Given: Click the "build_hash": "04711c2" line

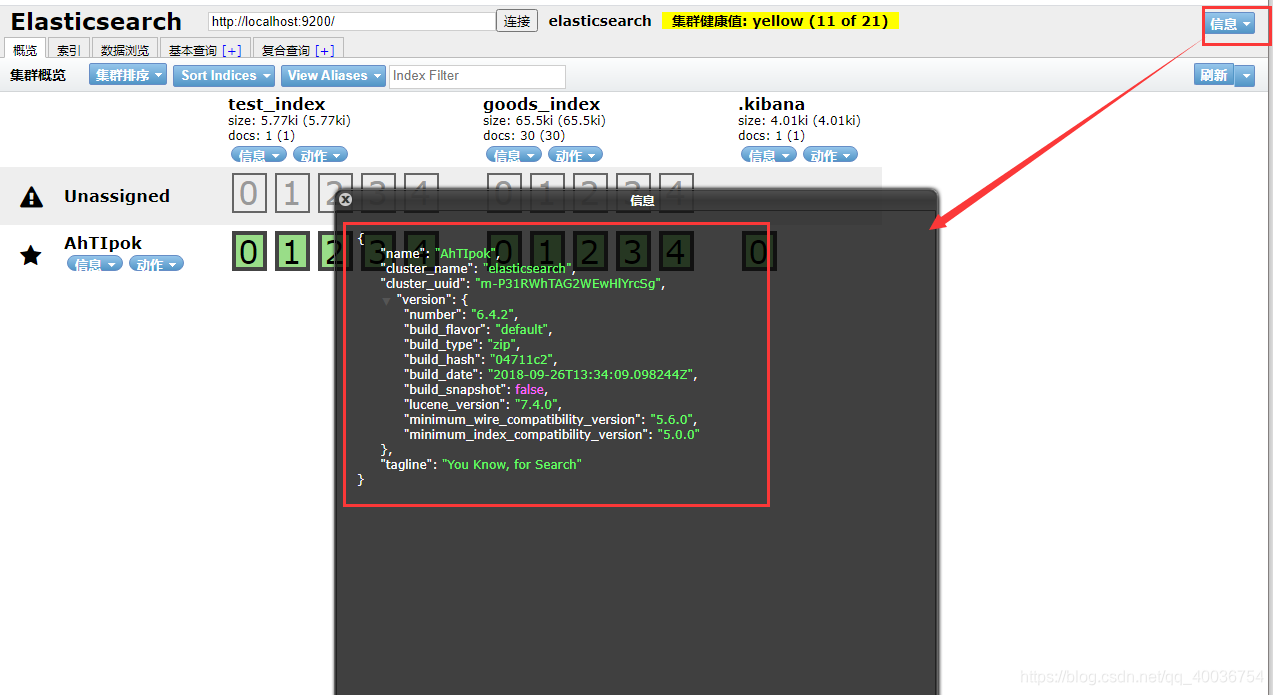Looking at the screenshot, I should (482, 359).
